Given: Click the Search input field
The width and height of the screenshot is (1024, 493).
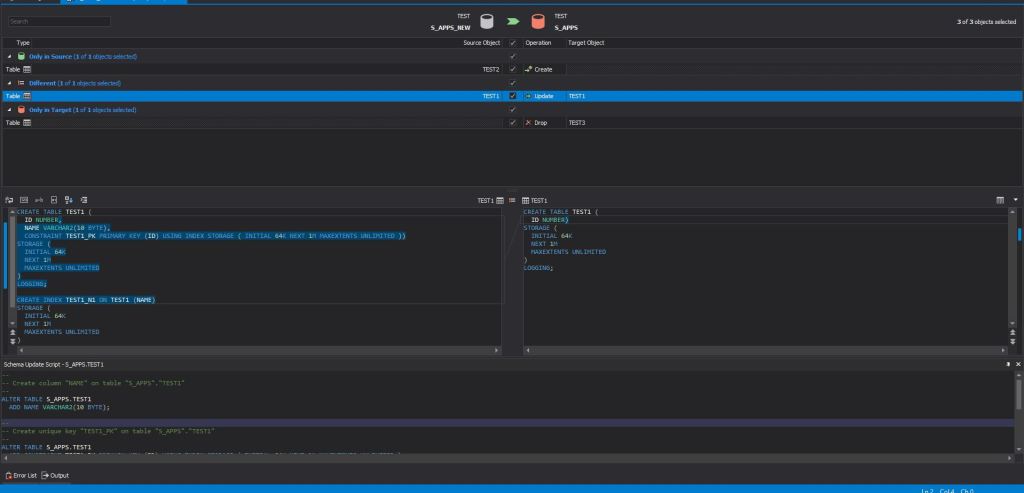Looking at the screenshot, I should 59,21.
